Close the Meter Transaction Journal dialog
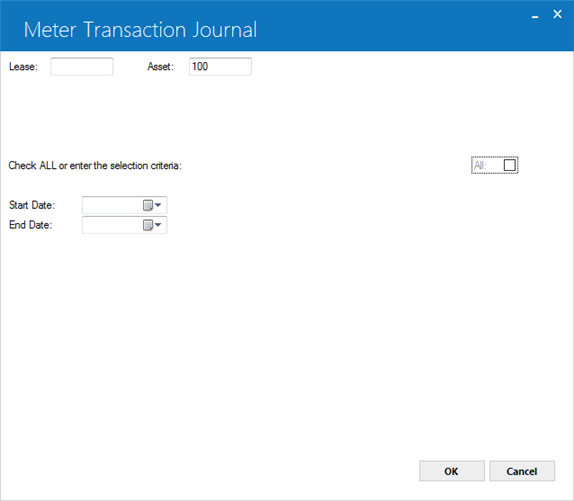Screen dimensions: 574x501 [x=557, y=14]
